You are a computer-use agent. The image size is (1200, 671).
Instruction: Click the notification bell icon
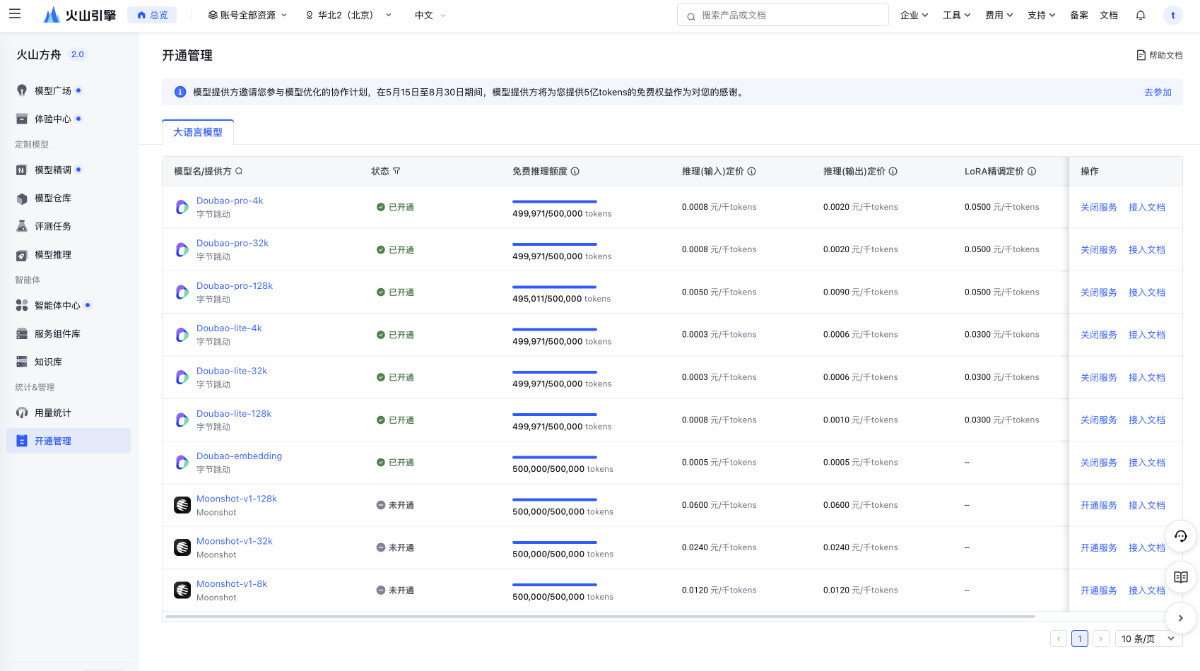1140,15
